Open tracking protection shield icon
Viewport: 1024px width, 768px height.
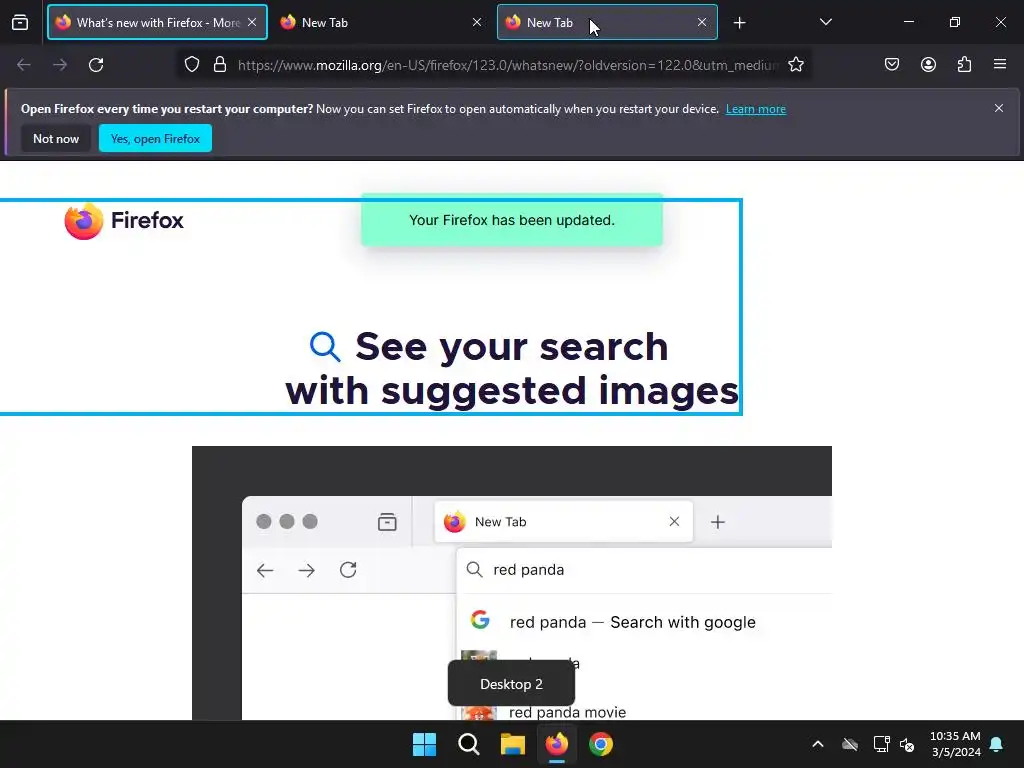point(191,65)
